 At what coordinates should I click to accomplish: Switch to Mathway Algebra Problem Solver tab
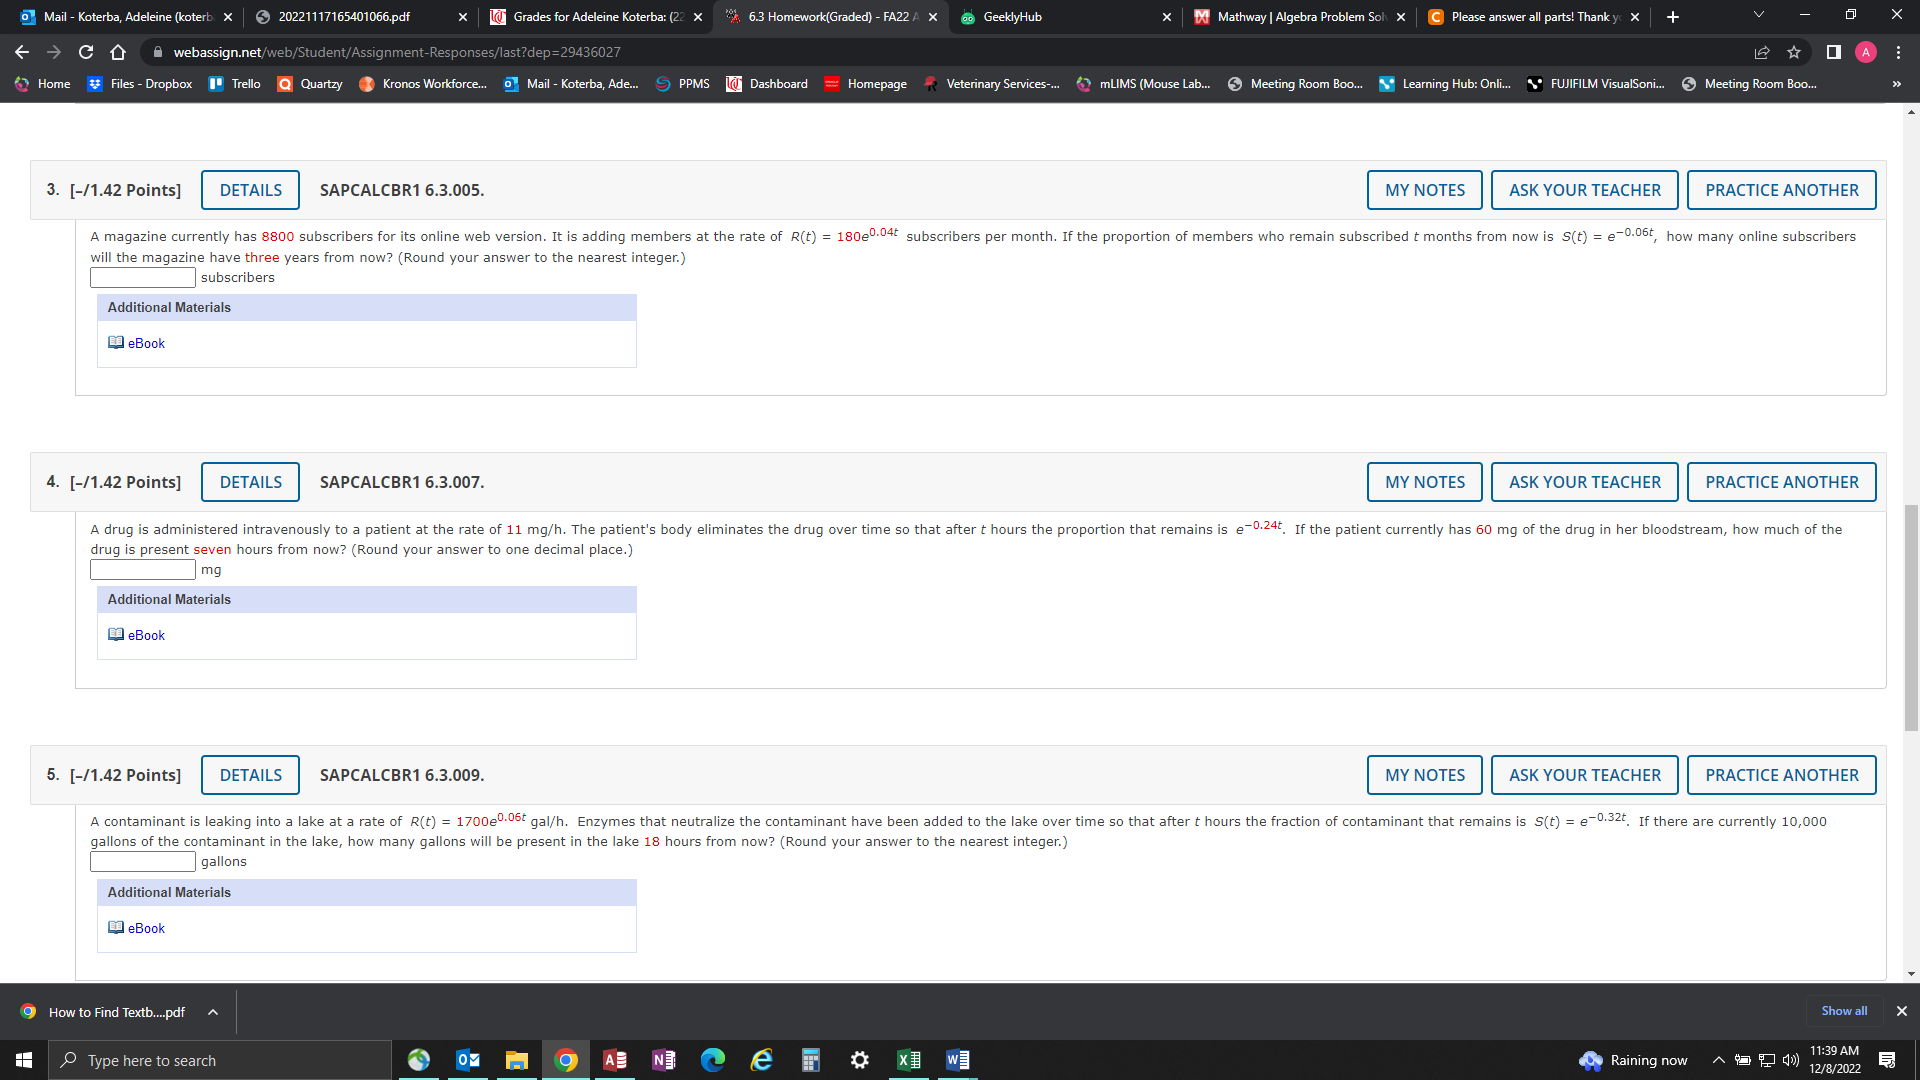point(1299,17)
